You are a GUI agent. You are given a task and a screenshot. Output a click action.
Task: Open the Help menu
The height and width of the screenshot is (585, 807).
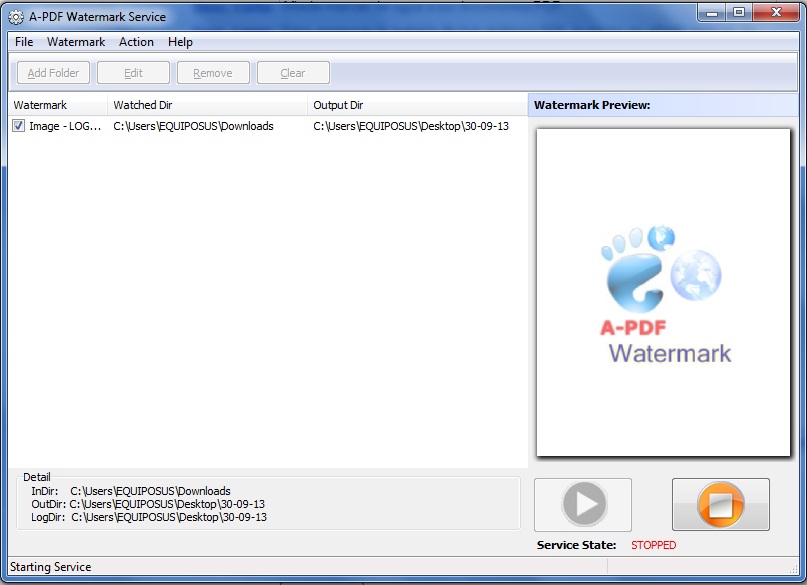[180, 42]
